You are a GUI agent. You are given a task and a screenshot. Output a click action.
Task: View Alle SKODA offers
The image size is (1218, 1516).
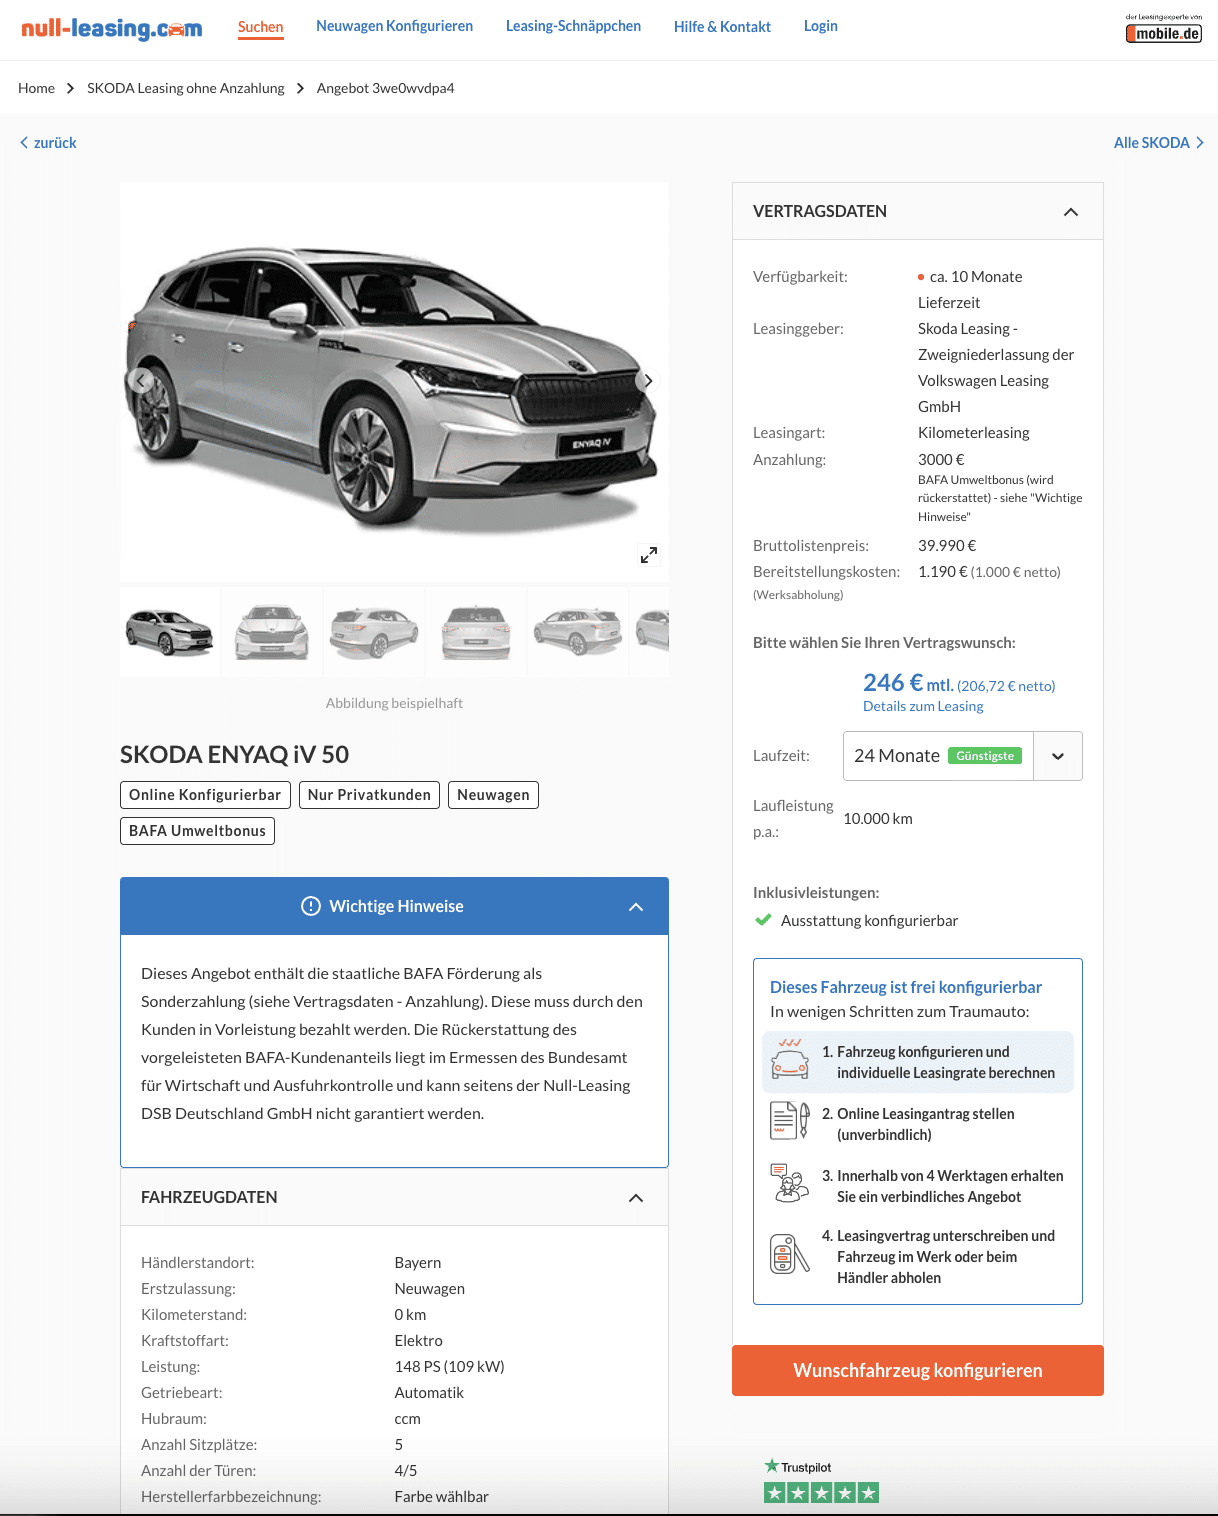point(1159,143)
